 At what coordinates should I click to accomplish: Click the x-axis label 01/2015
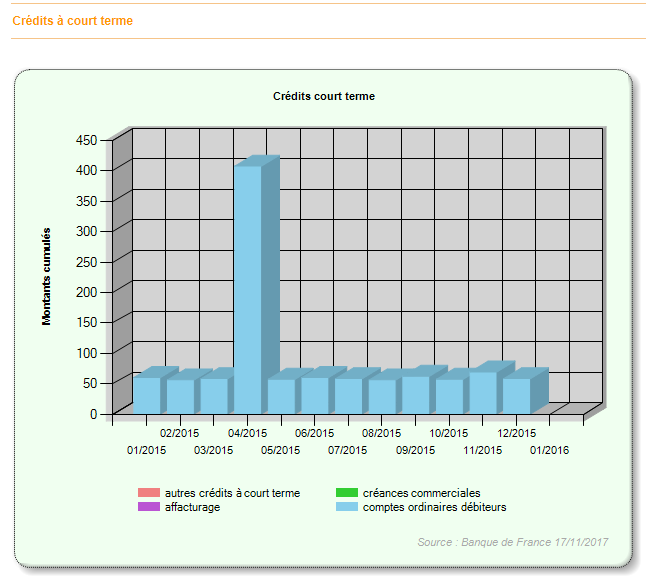(146, 450)
